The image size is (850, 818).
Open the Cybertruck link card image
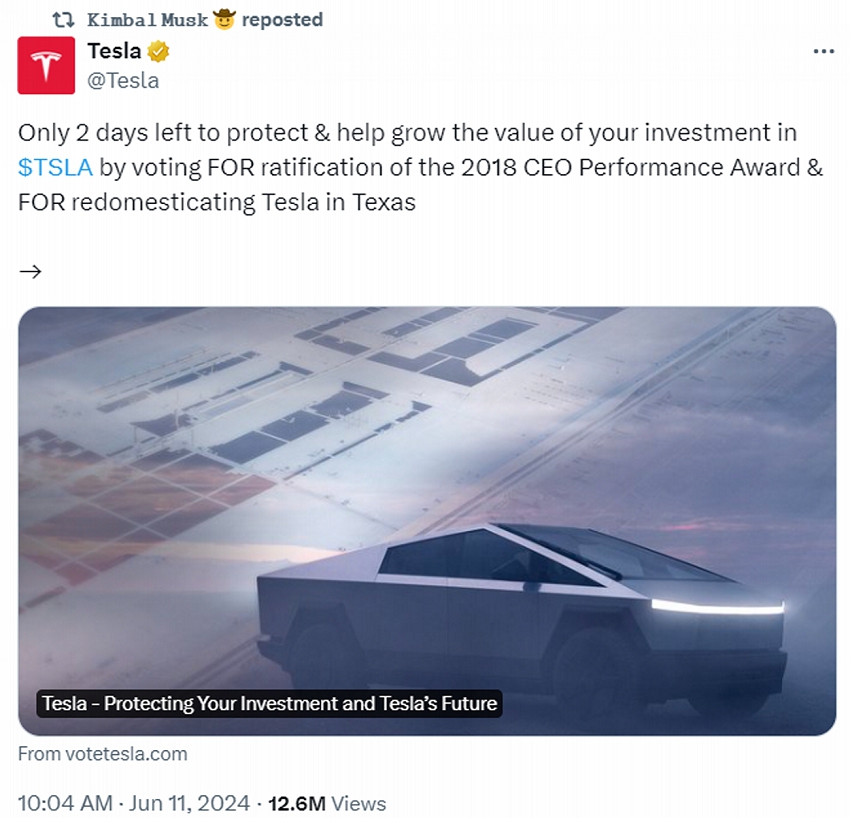(427, 500)
